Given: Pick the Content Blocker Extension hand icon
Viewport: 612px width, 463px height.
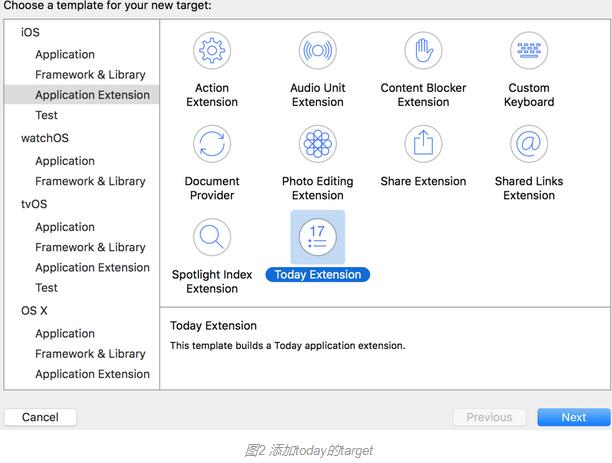Looking at the screenshot, I should coord(423,50).
